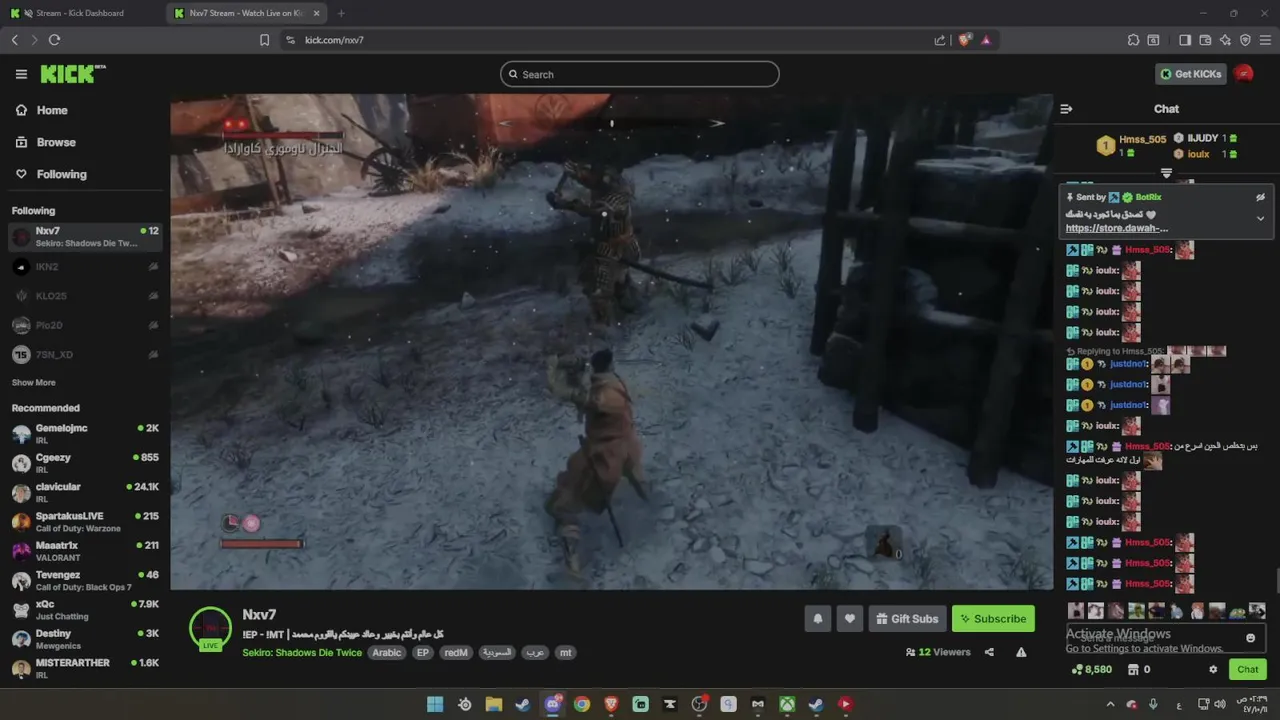The height and width of the screenshot is (720, 1280).
Task: Click Get KICKs button
Action: click(1190, 74)
